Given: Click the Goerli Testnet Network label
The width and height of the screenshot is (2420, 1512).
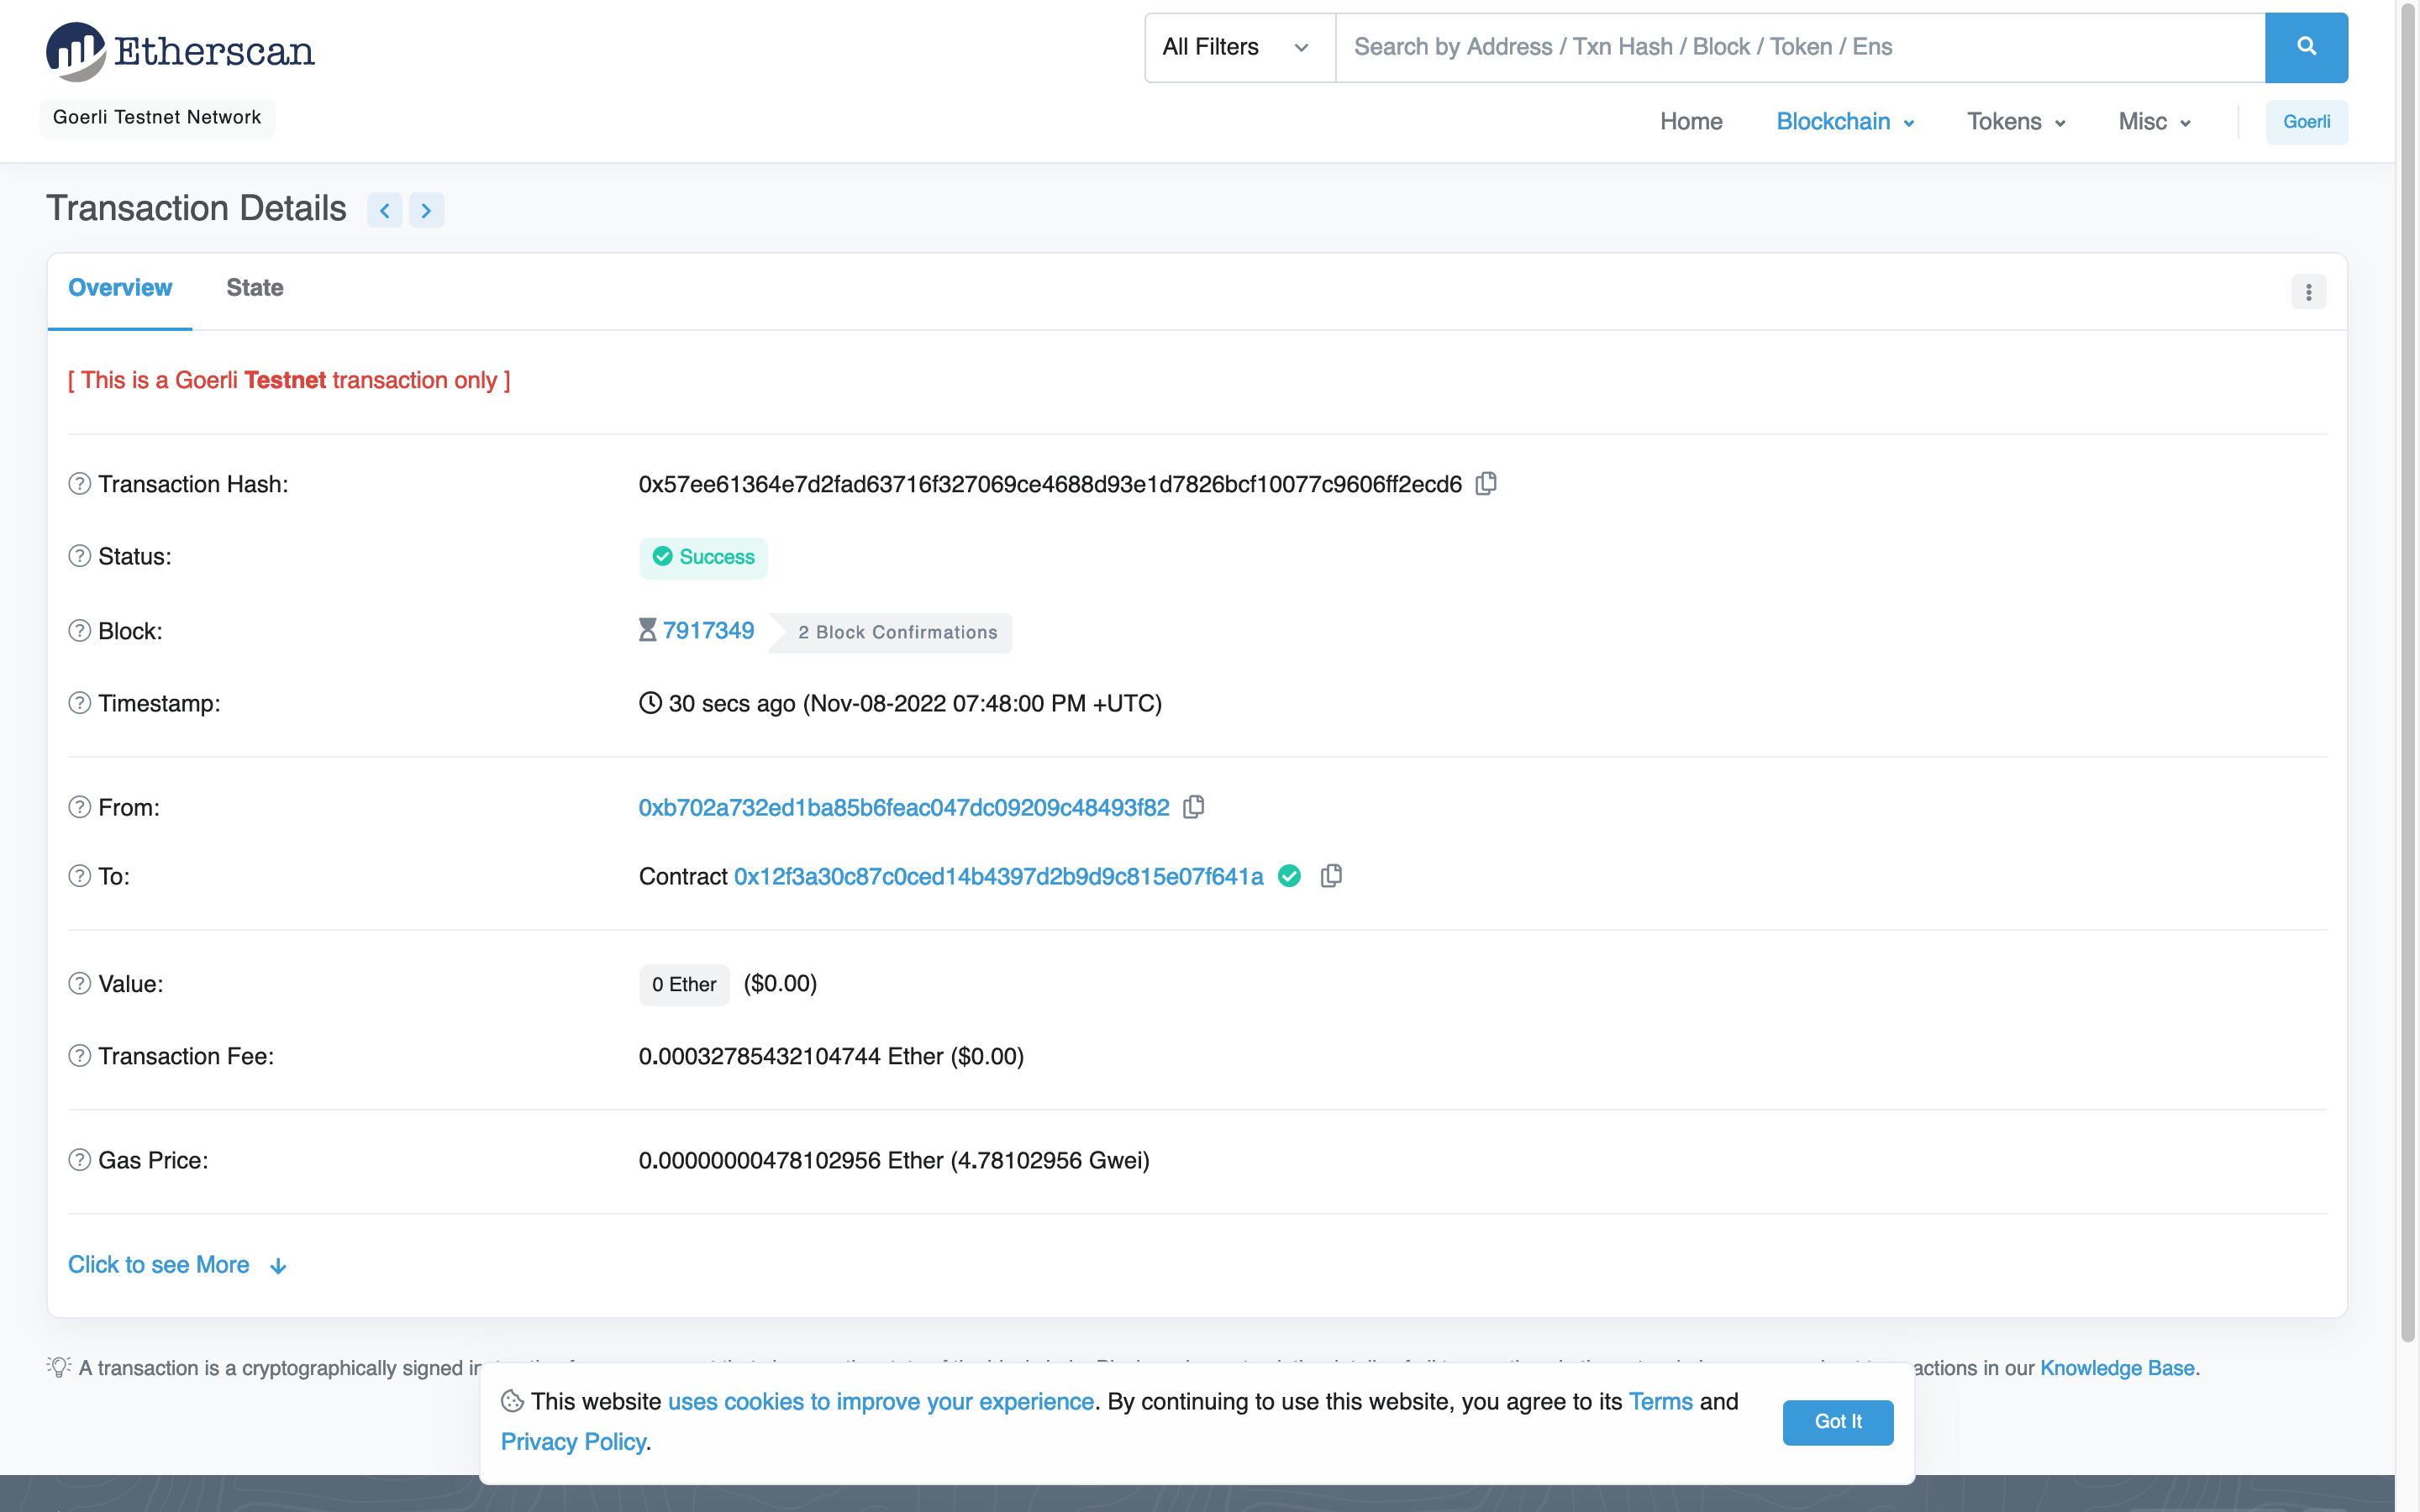Looking at the screenshot, I should point(157,117).
